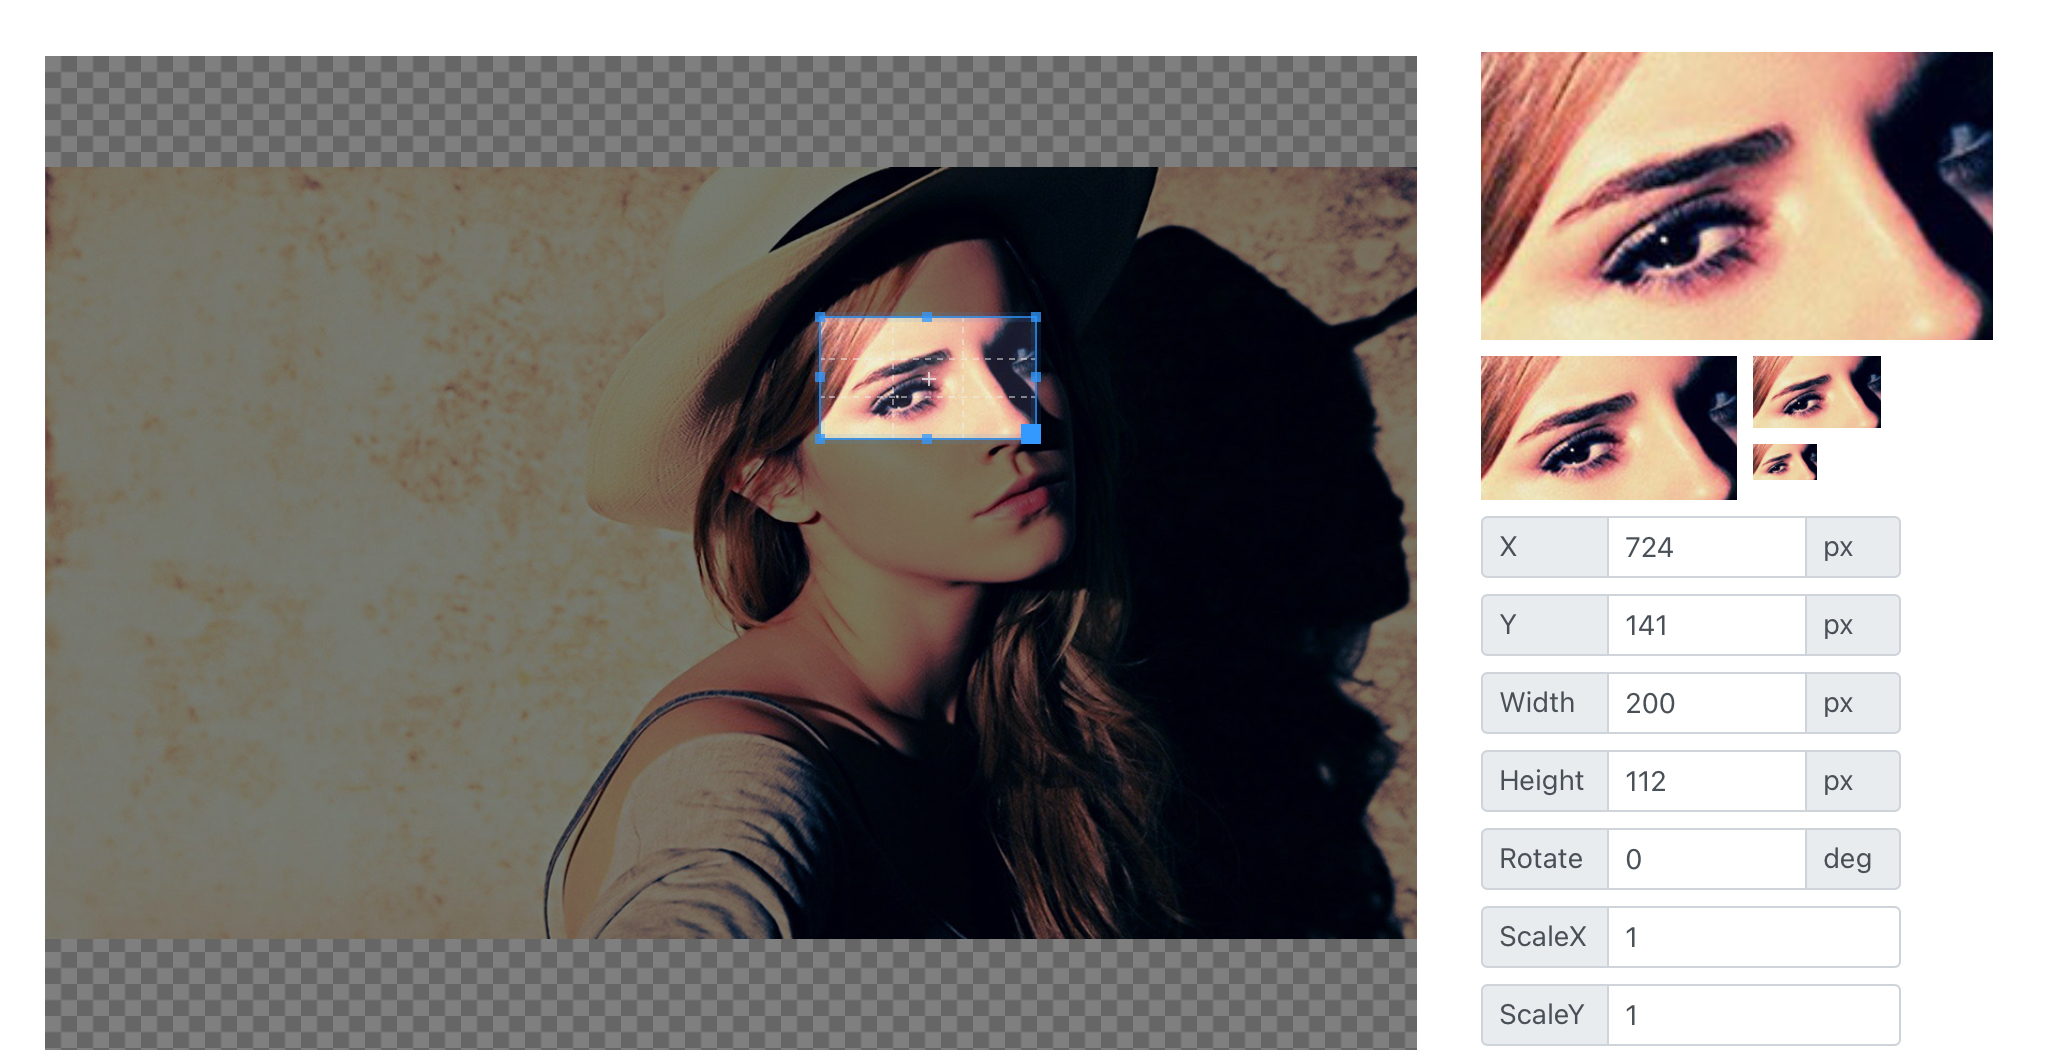Click the 'Height' label
This screenshot has height=1063, width=2046.
(x=1541, y=781)
